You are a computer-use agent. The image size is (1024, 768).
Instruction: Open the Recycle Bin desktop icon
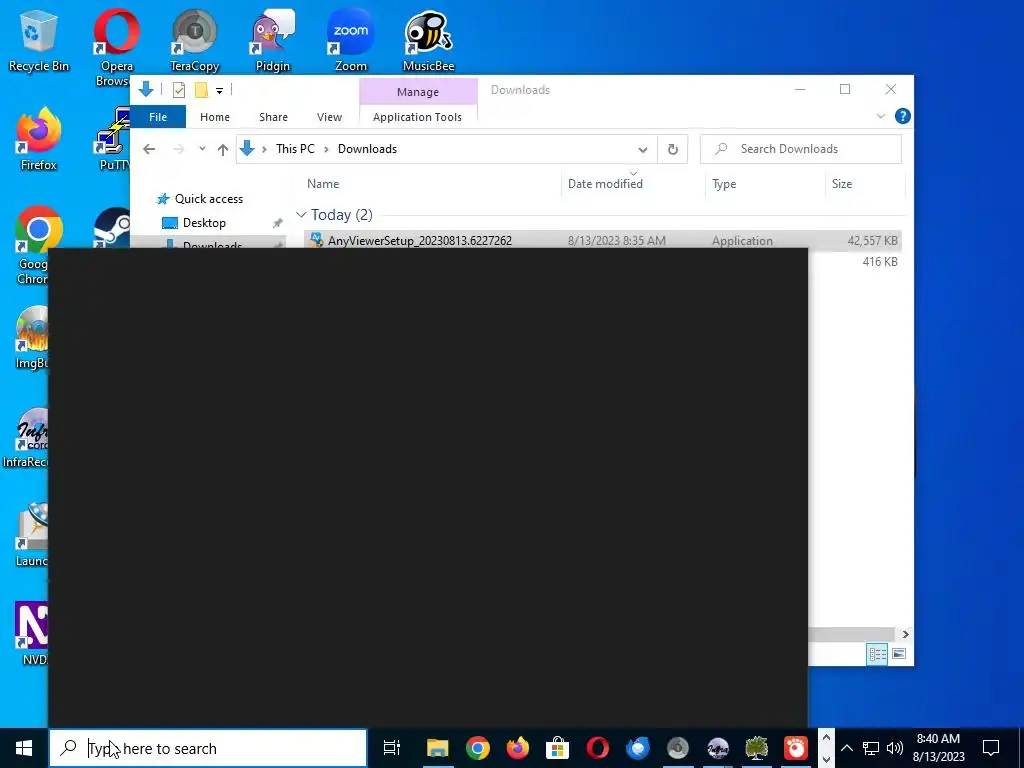click(x=38, y=40)
